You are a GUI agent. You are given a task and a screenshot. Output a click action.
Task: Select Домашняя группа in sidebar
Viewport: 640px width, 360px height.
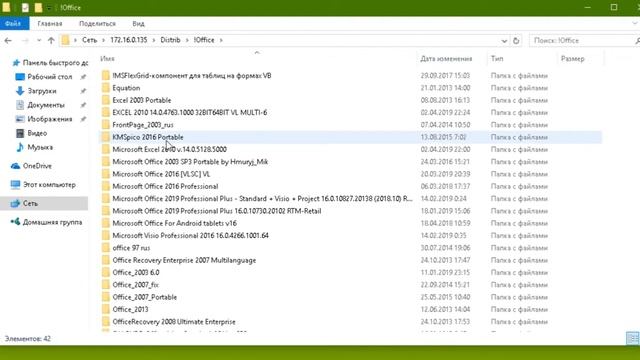[x=52, y=222]
